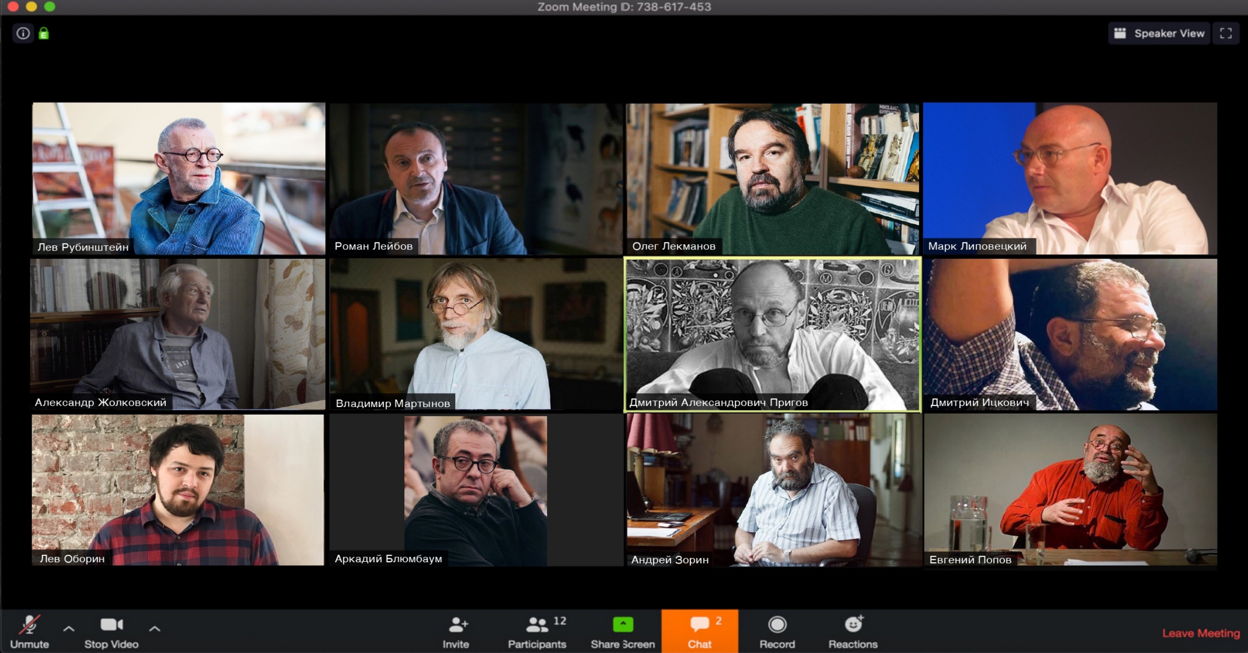The image size is (1248, 653).
Task: Stop Video camera icon
Action: click(x=111, y=625)
